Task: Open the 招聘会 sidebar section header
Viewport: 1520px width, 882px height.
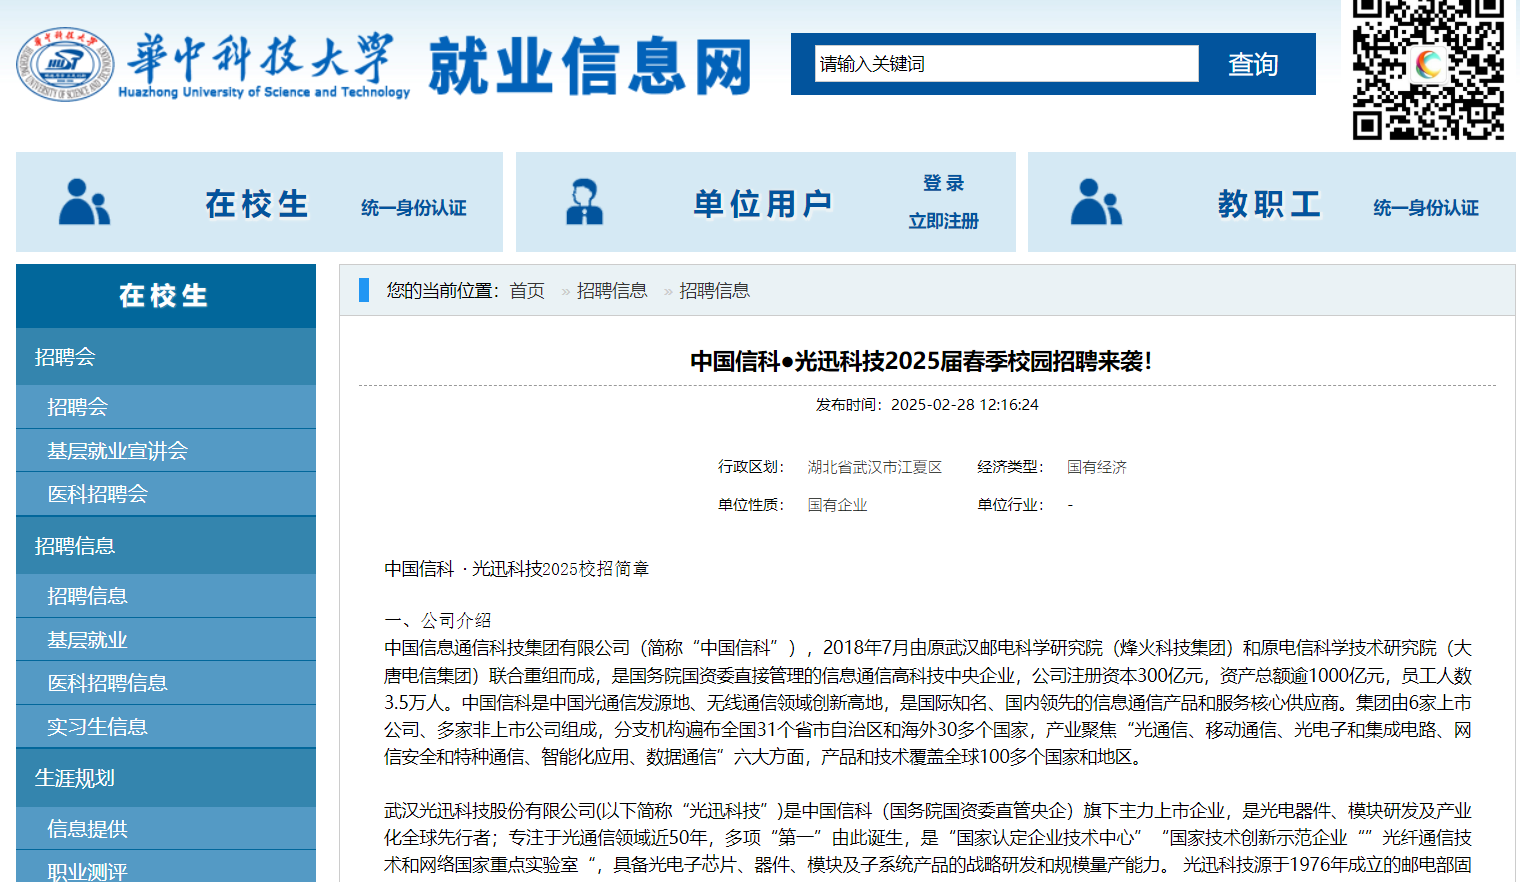Action: (x=166, y=357)
